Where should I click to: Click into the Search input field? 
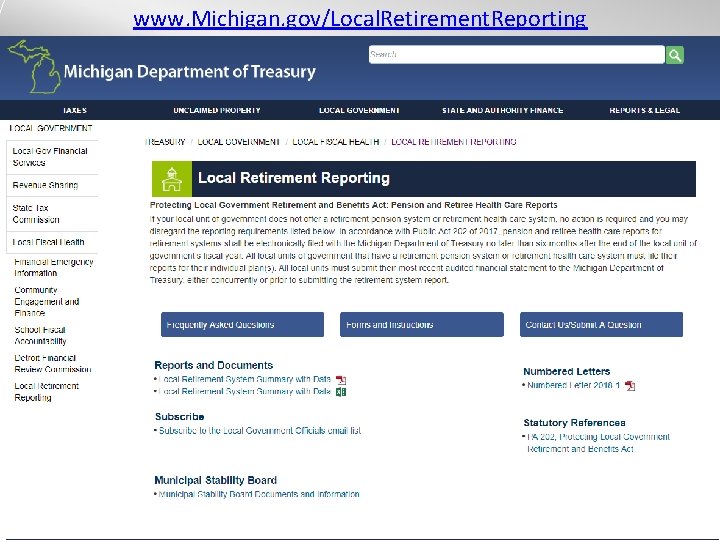(517, 55)
